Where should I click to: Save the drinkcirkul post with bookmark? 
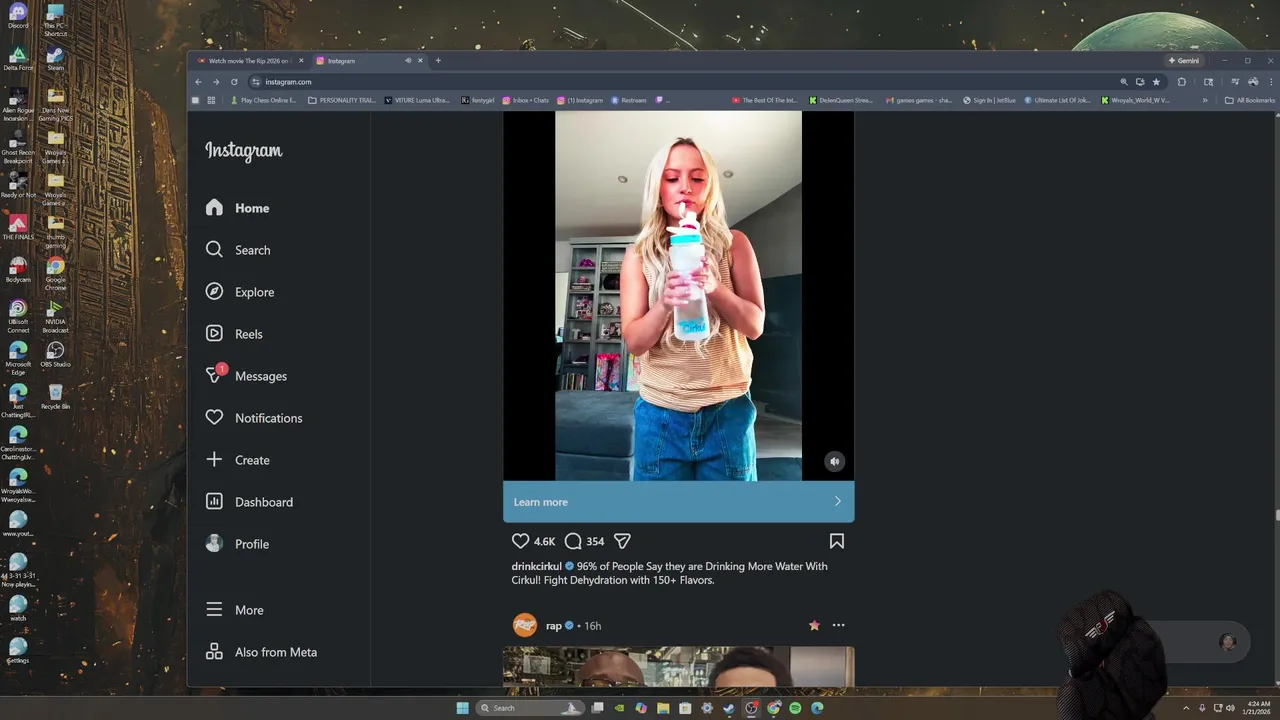(x=837, y=541)
